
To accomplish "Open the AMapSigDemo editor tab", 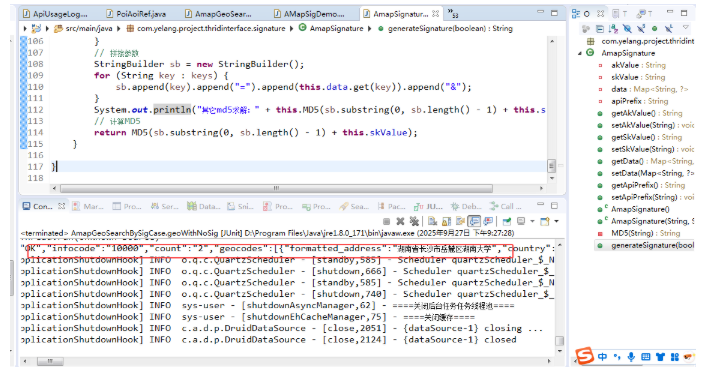I will 309,14.
